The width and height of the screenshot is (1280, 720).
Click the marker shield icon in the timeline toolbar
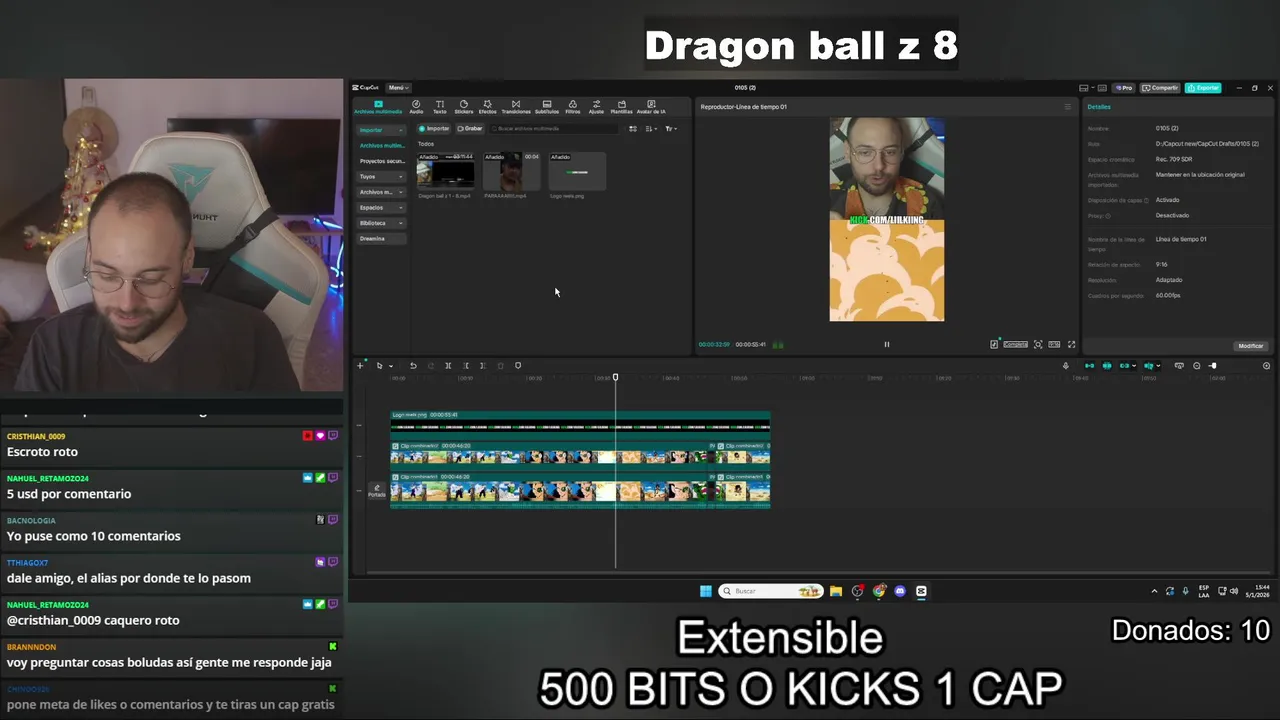[518, 366]
